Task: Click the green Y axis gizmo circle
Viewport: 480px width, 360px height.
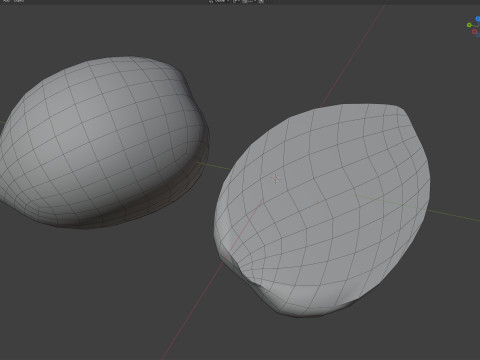Action: coord(469,25)
